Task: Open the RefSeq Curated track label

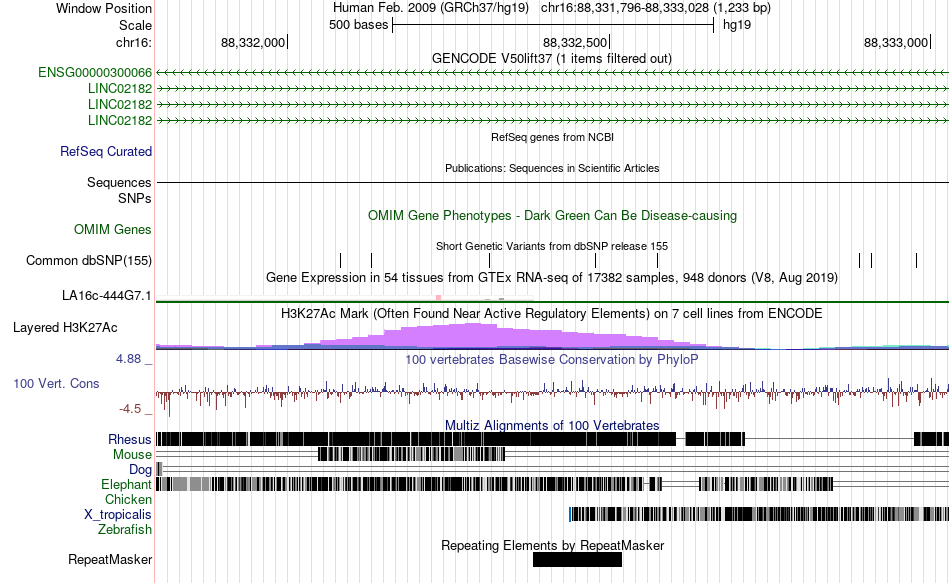Action: pyautogui.click(x=106, y=152)
